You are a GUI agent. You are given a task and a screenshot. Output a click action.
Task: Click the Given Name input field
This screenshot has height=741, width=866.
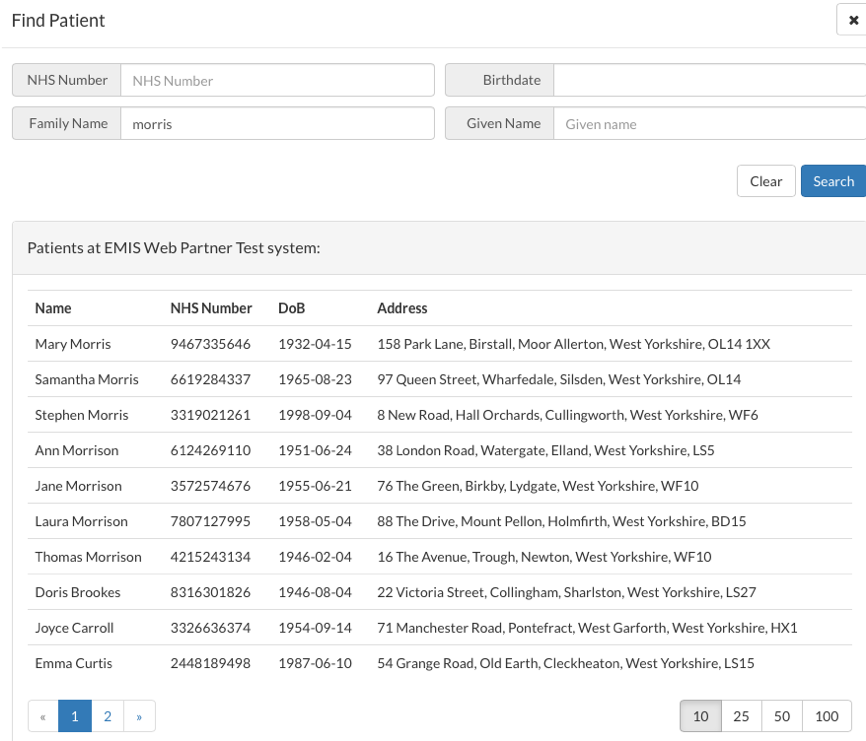click(710, 124)
